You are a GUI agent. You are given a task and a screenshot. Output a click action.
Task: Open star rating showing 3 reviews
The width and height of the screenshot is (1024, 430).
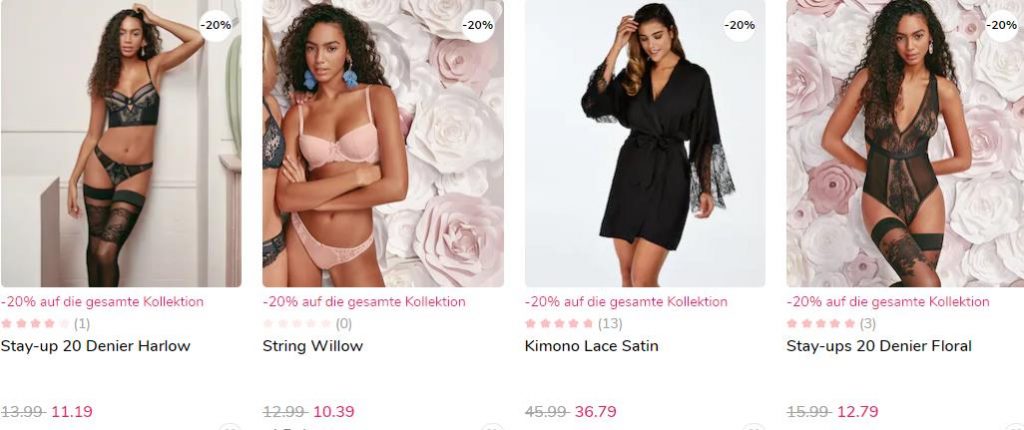point(831,323)
